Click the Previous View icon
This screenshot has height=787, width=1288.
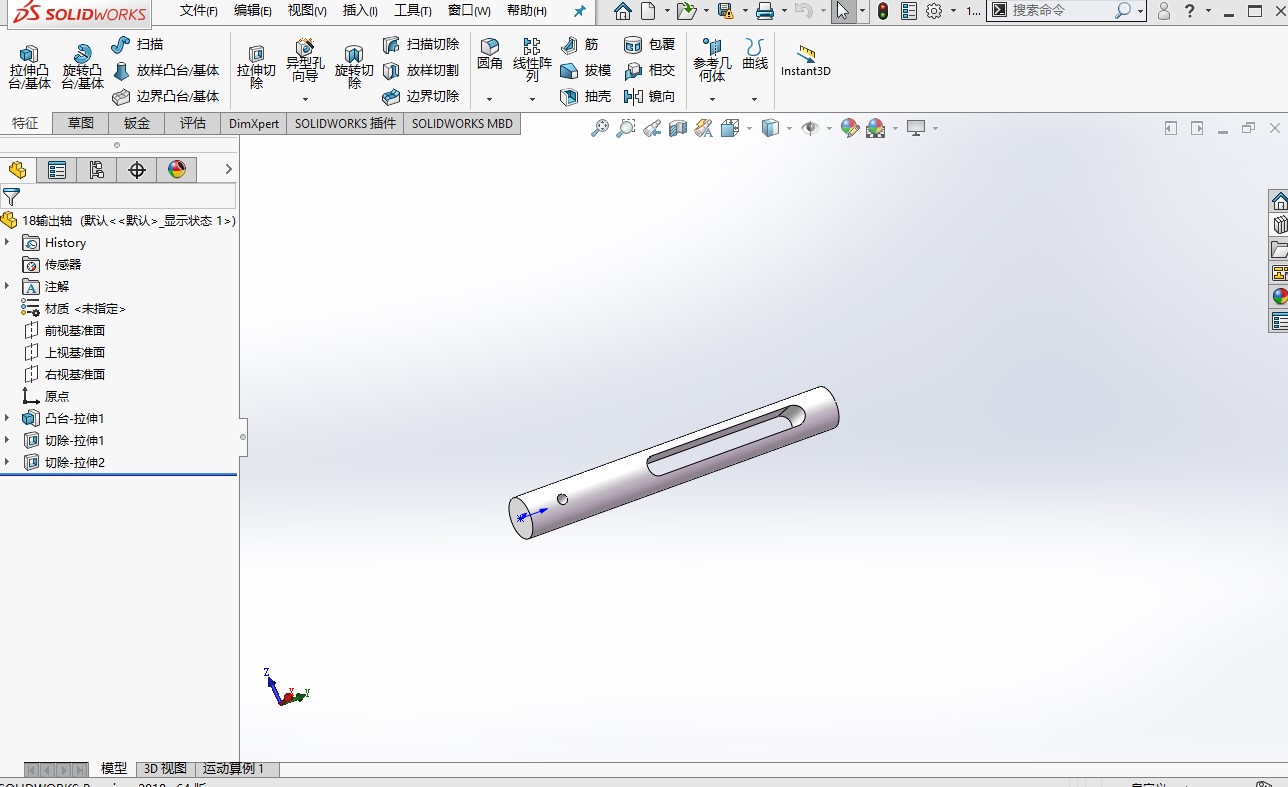click(652, 128)
